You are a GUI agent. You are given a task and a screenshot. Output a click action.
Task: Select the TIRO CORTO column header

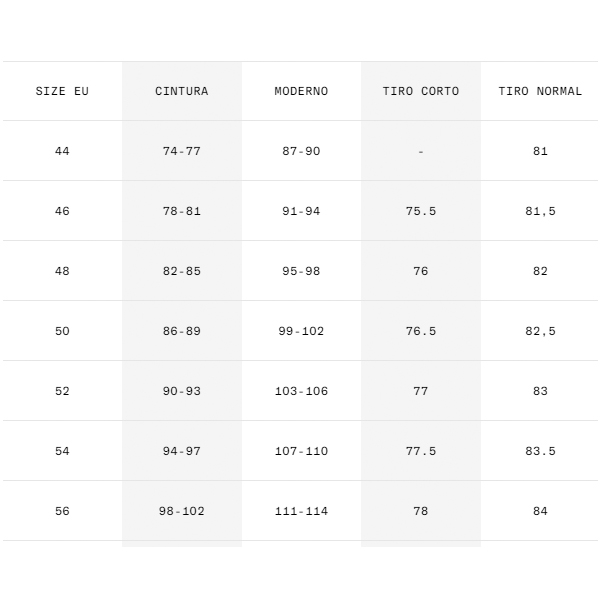(x=421, y=91)
